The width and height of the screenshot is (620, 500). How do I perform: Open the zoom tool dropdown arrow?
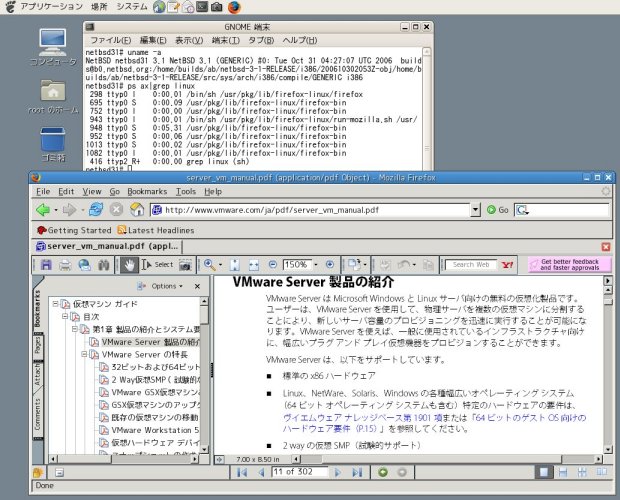[x=220, y=265]
